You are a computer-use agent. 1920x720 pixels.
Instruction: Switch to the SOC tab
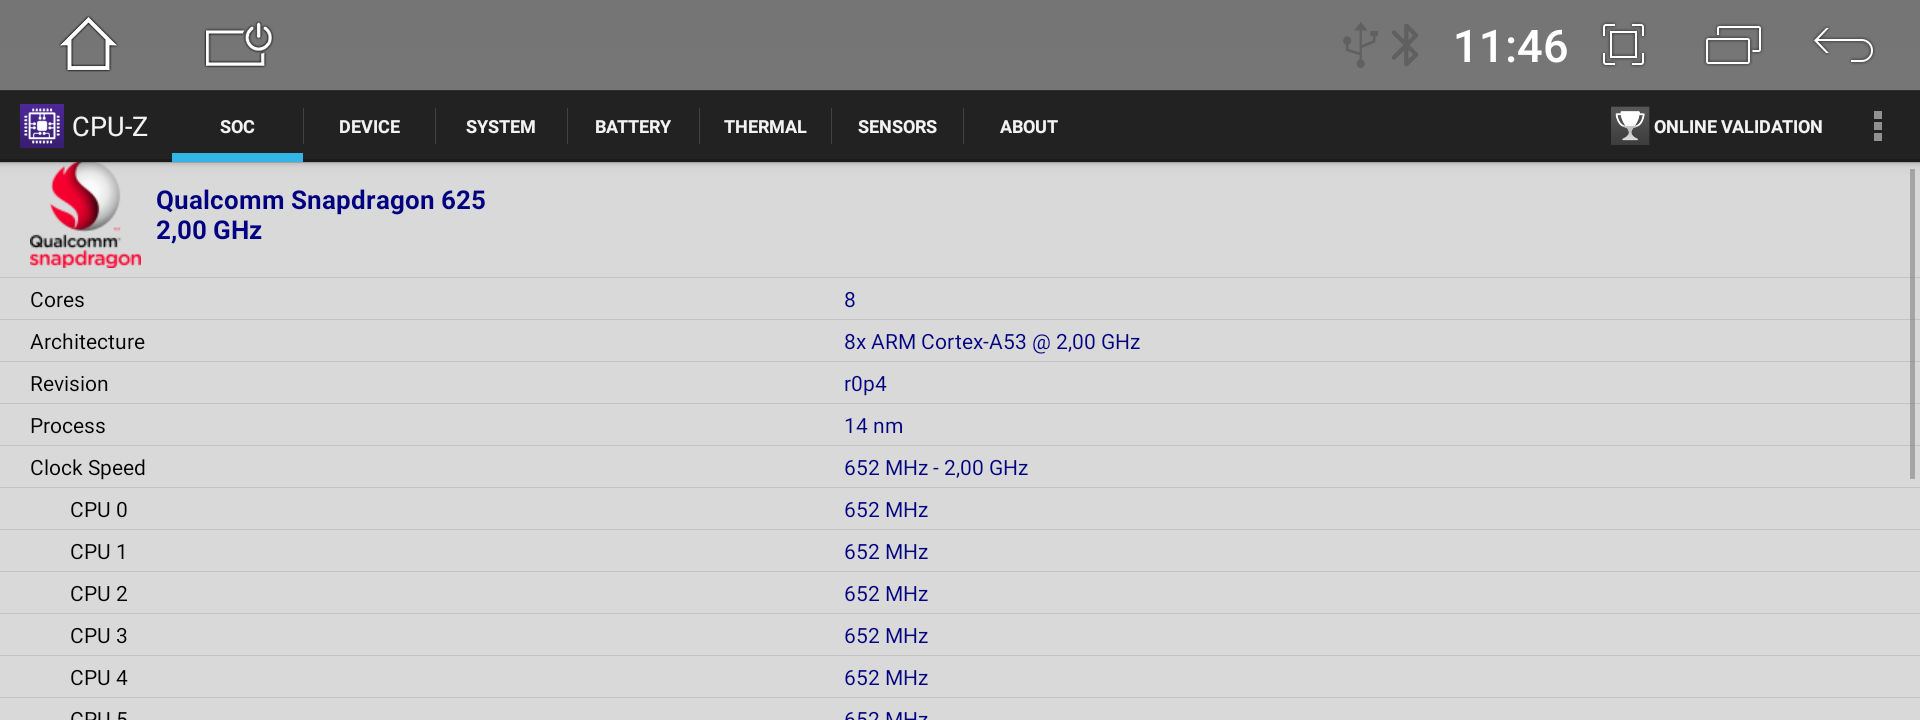(x=237, y=127)
